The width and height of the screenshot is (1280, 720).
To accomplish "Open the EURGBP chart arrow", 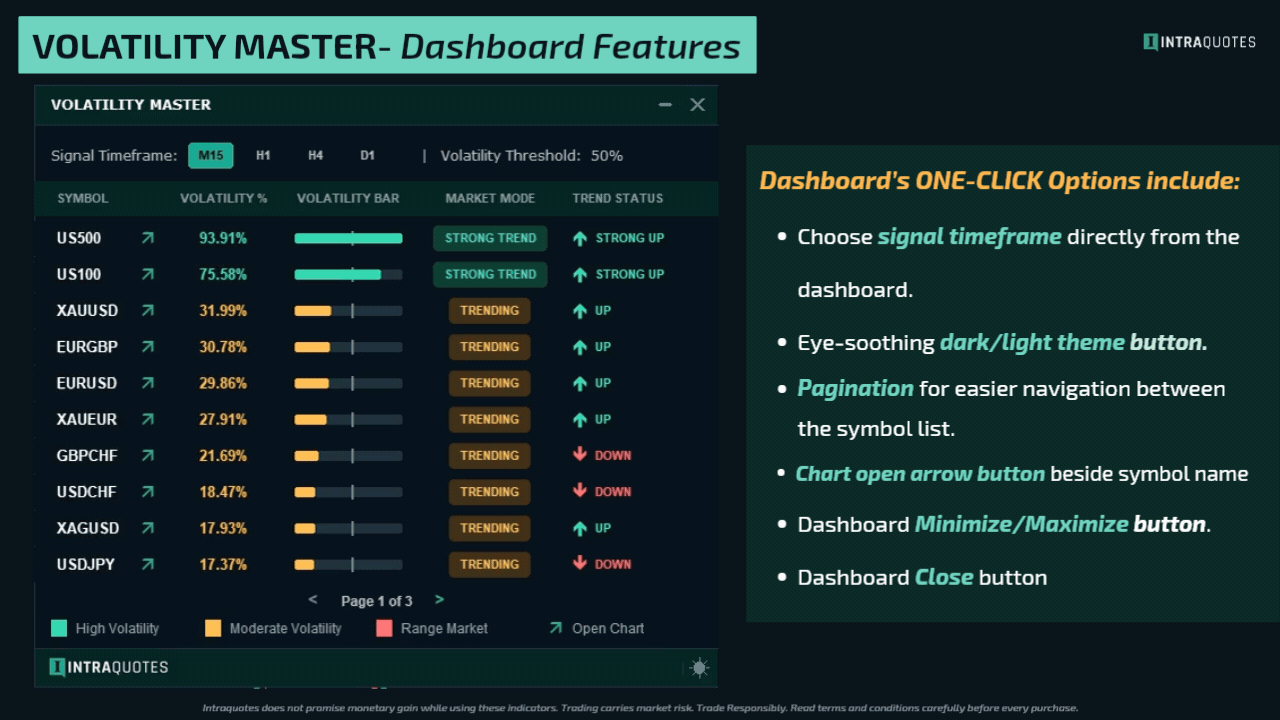I will [148, 347].
